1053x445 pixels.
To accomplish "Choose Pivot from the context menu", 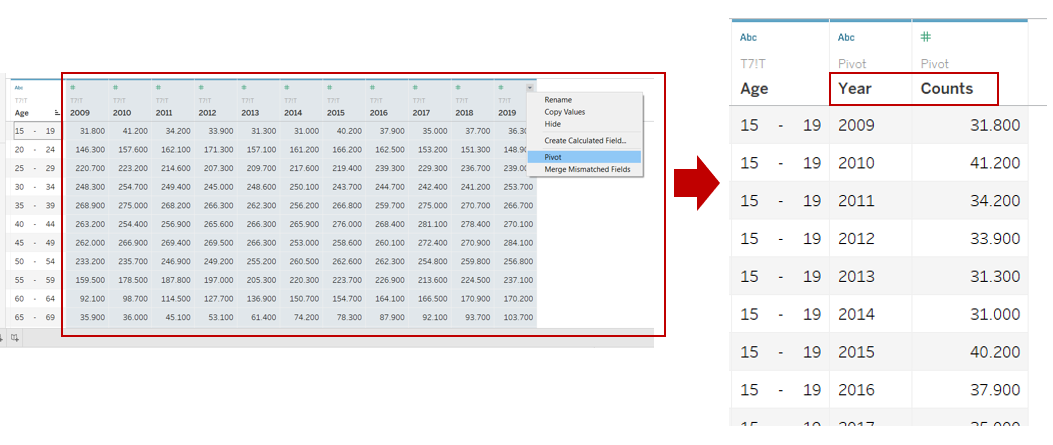I will (553, 157).
